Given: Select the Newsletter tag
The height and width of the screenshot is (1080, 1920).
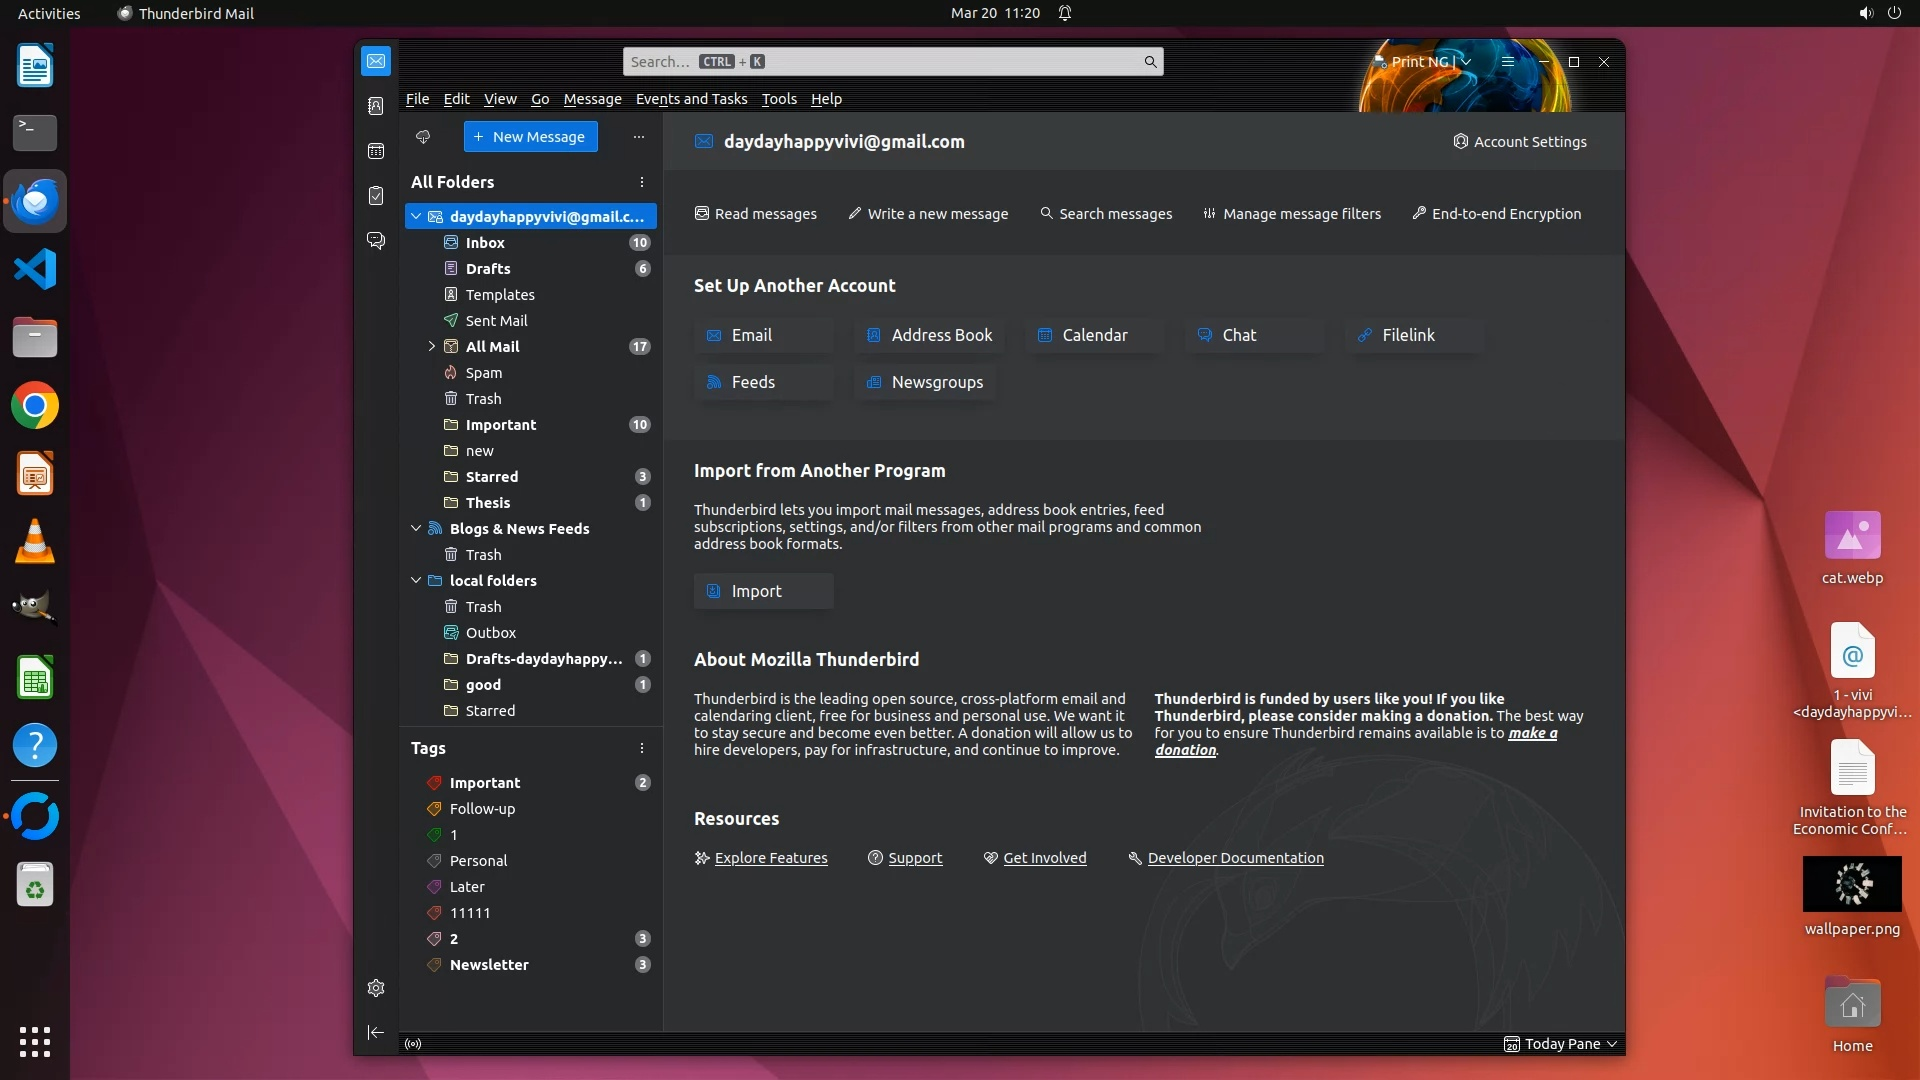Looking at the screenshot, I should [489, 965].
